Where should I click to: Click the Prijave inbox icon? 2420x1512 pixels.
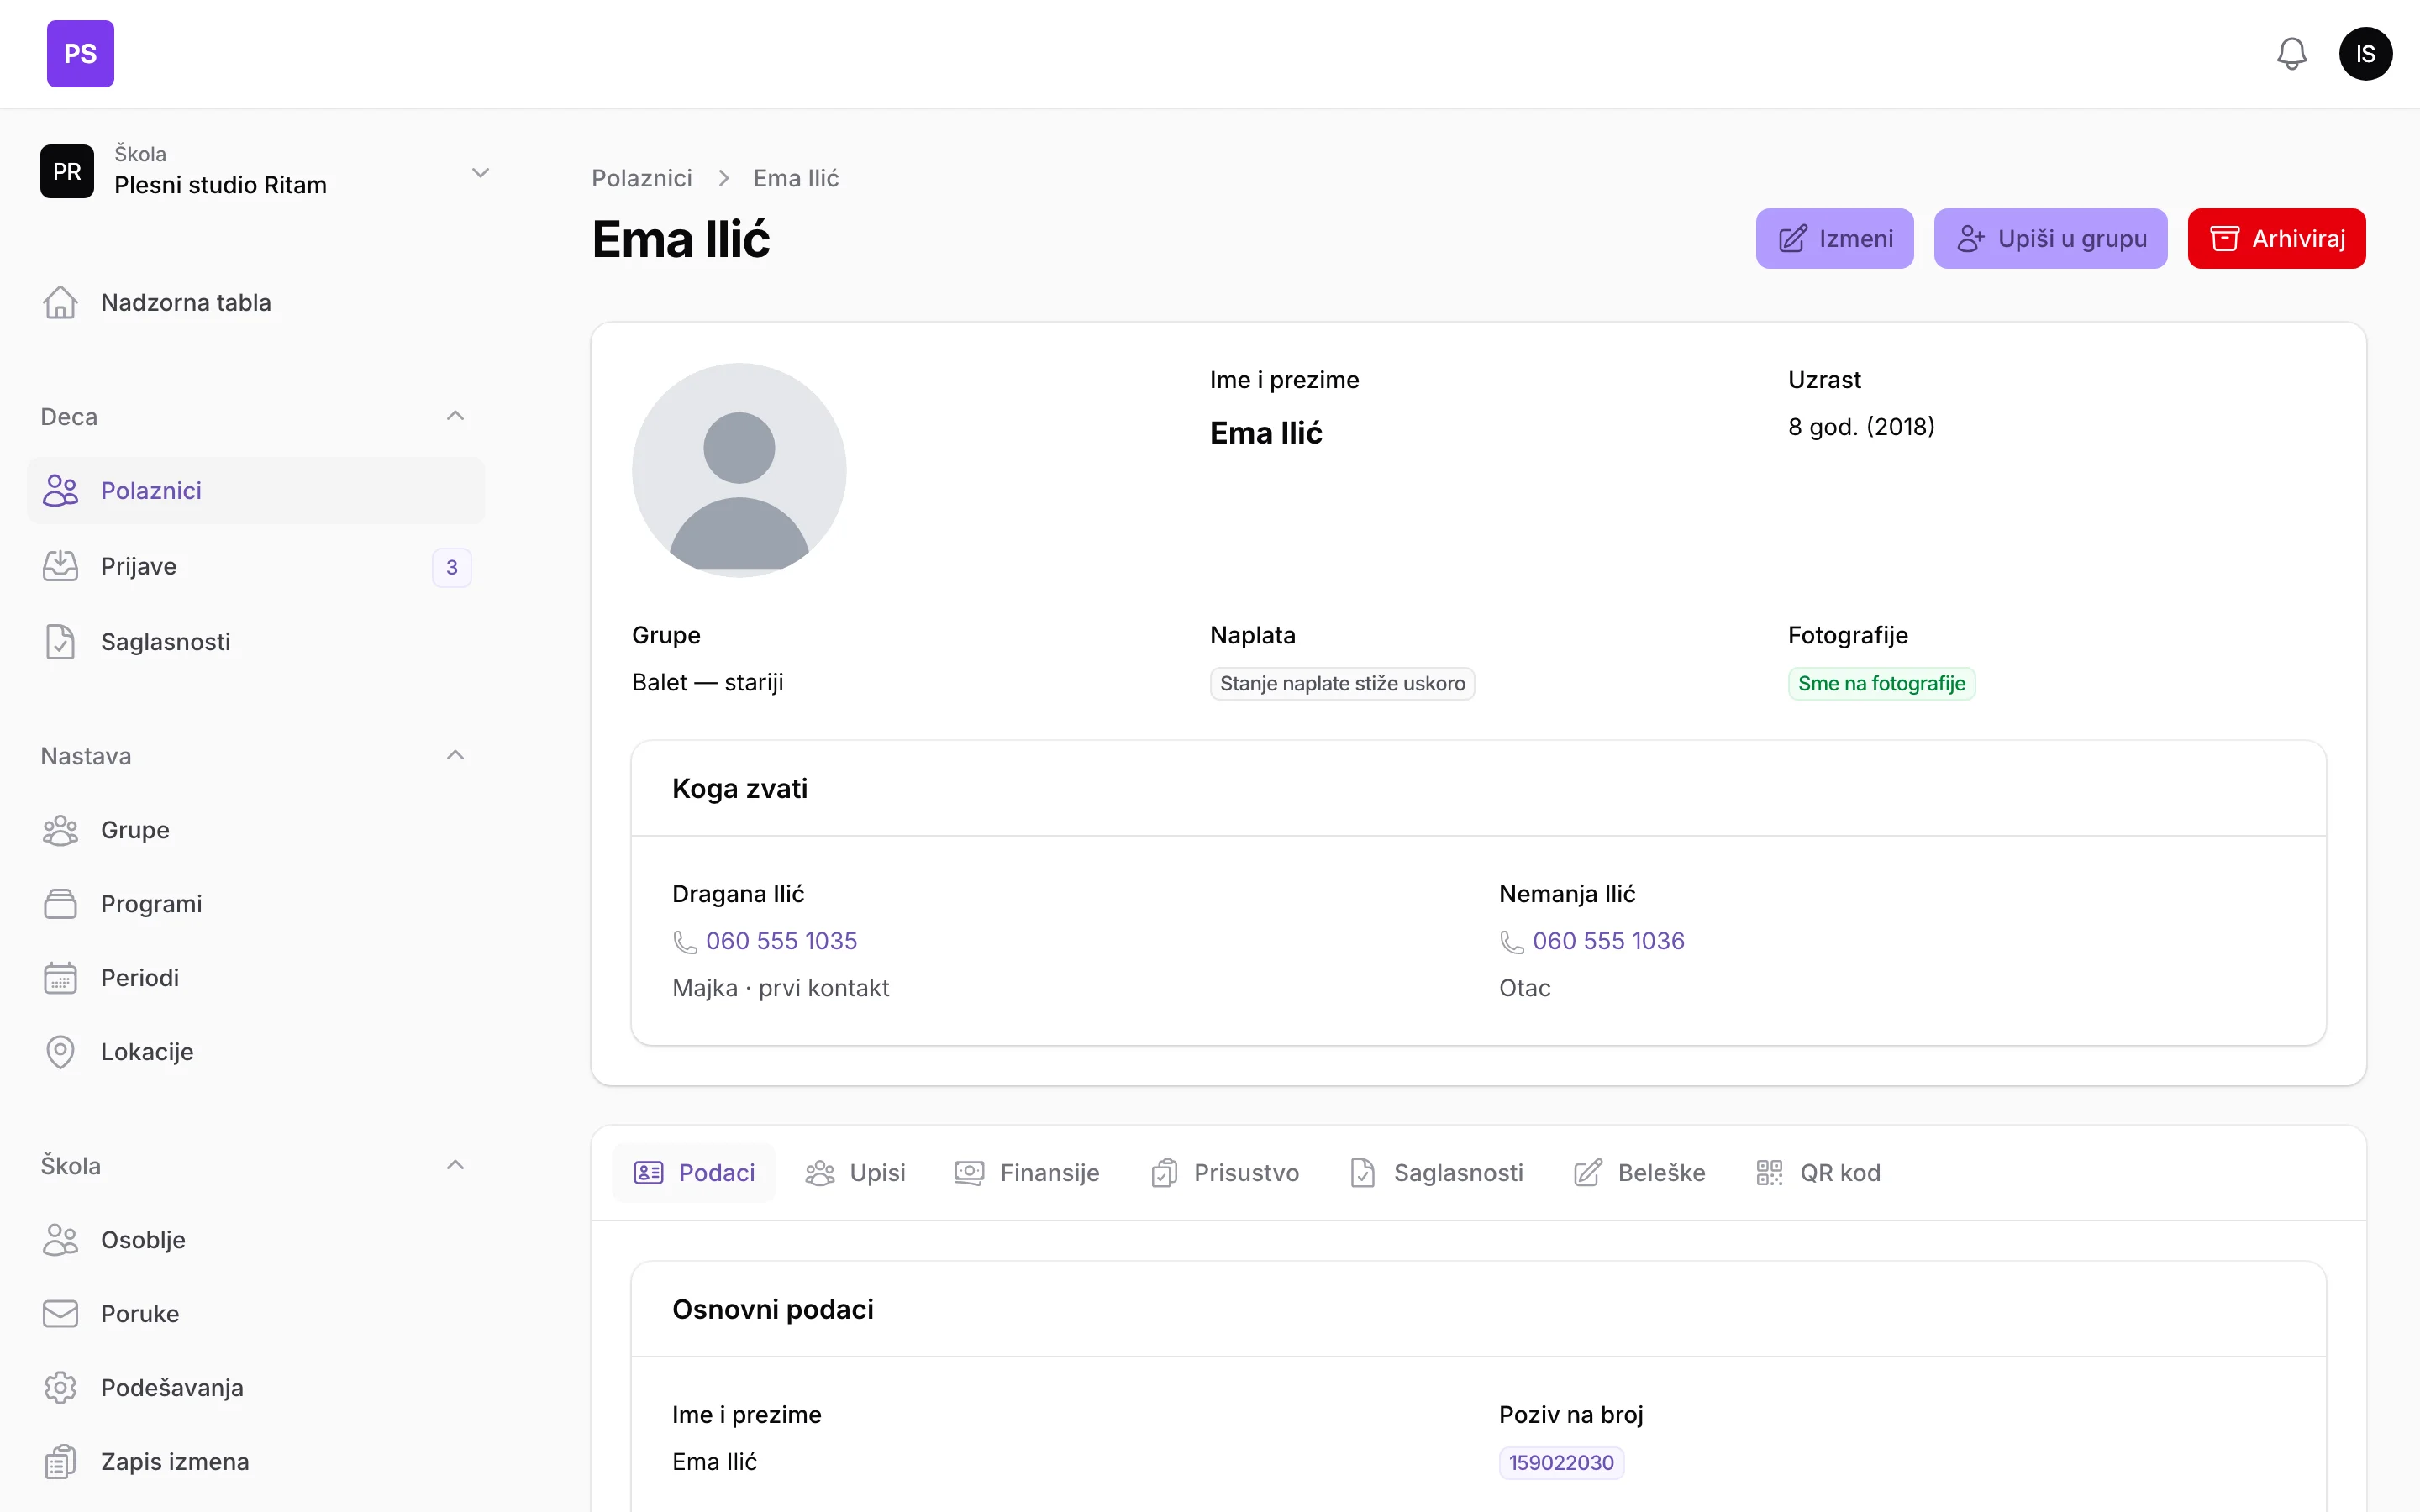[x=60, y=566]
